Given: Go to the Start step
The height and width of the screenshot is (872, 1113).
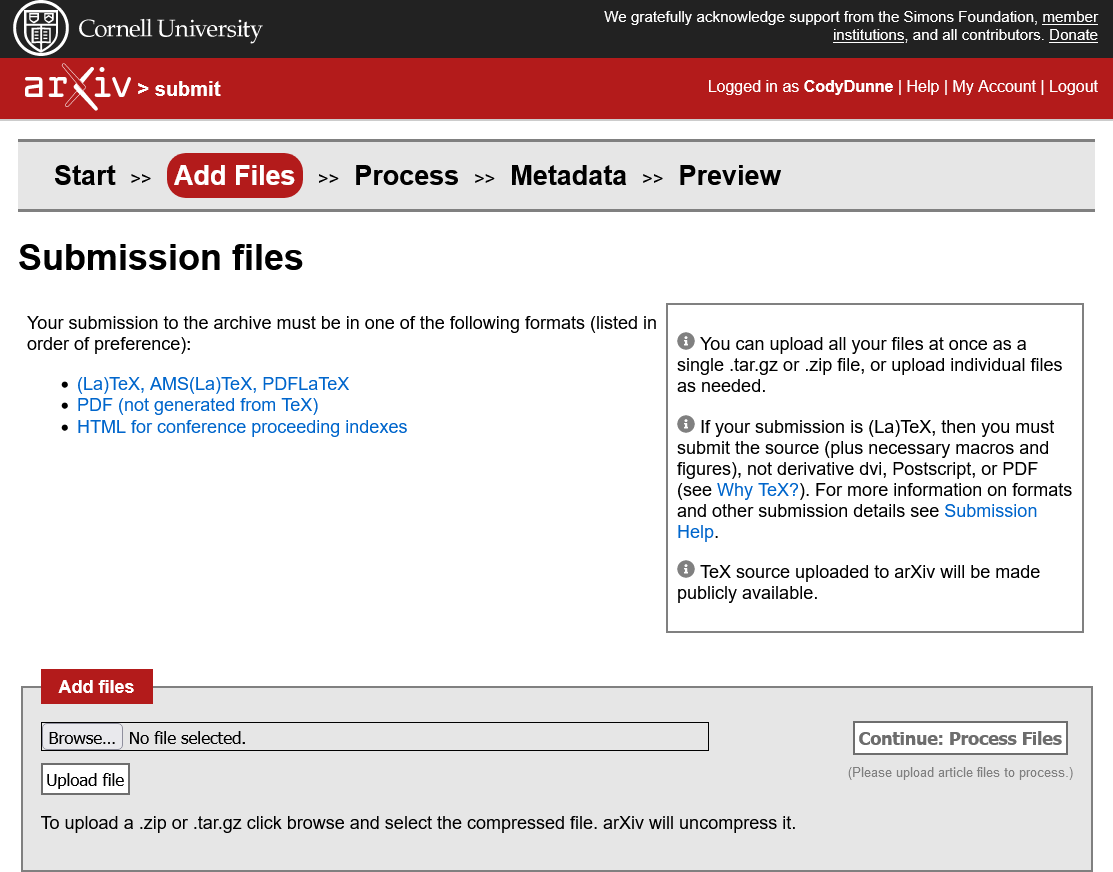Looking at the screenshot, I should point(85,176).
